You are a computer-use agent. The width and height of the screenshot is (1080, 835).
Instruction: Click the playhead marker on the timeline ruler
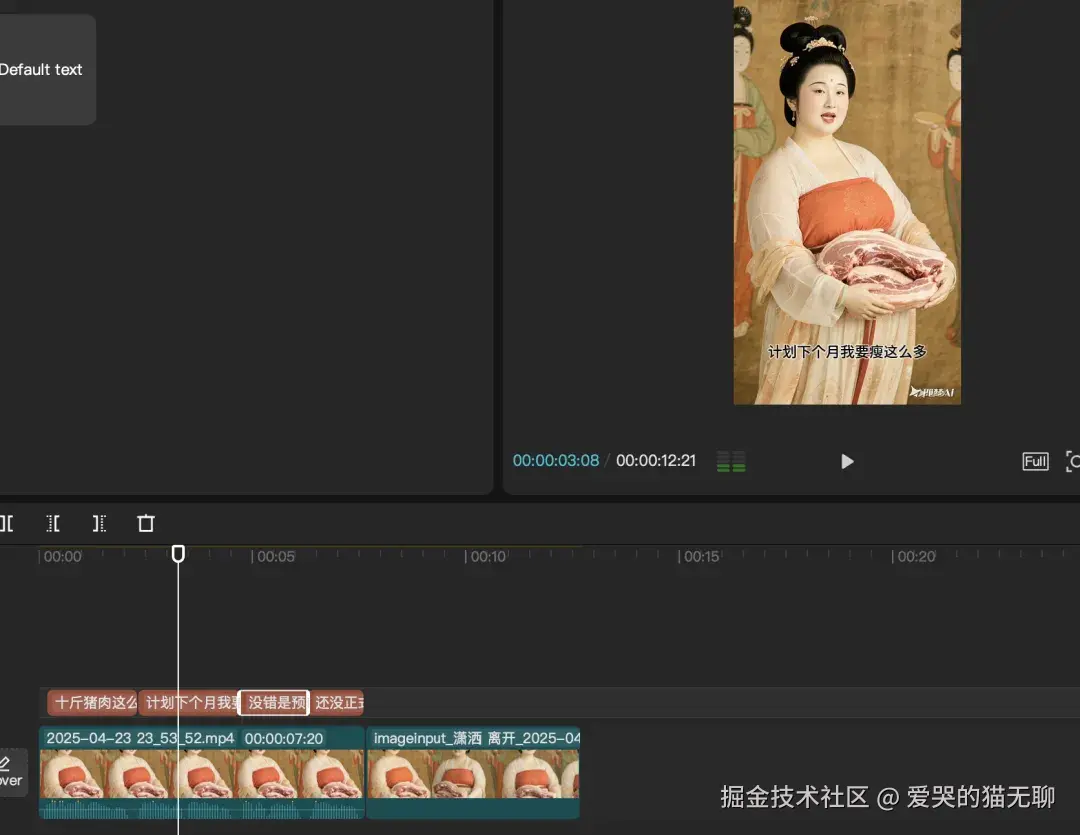tap(178, 552)
